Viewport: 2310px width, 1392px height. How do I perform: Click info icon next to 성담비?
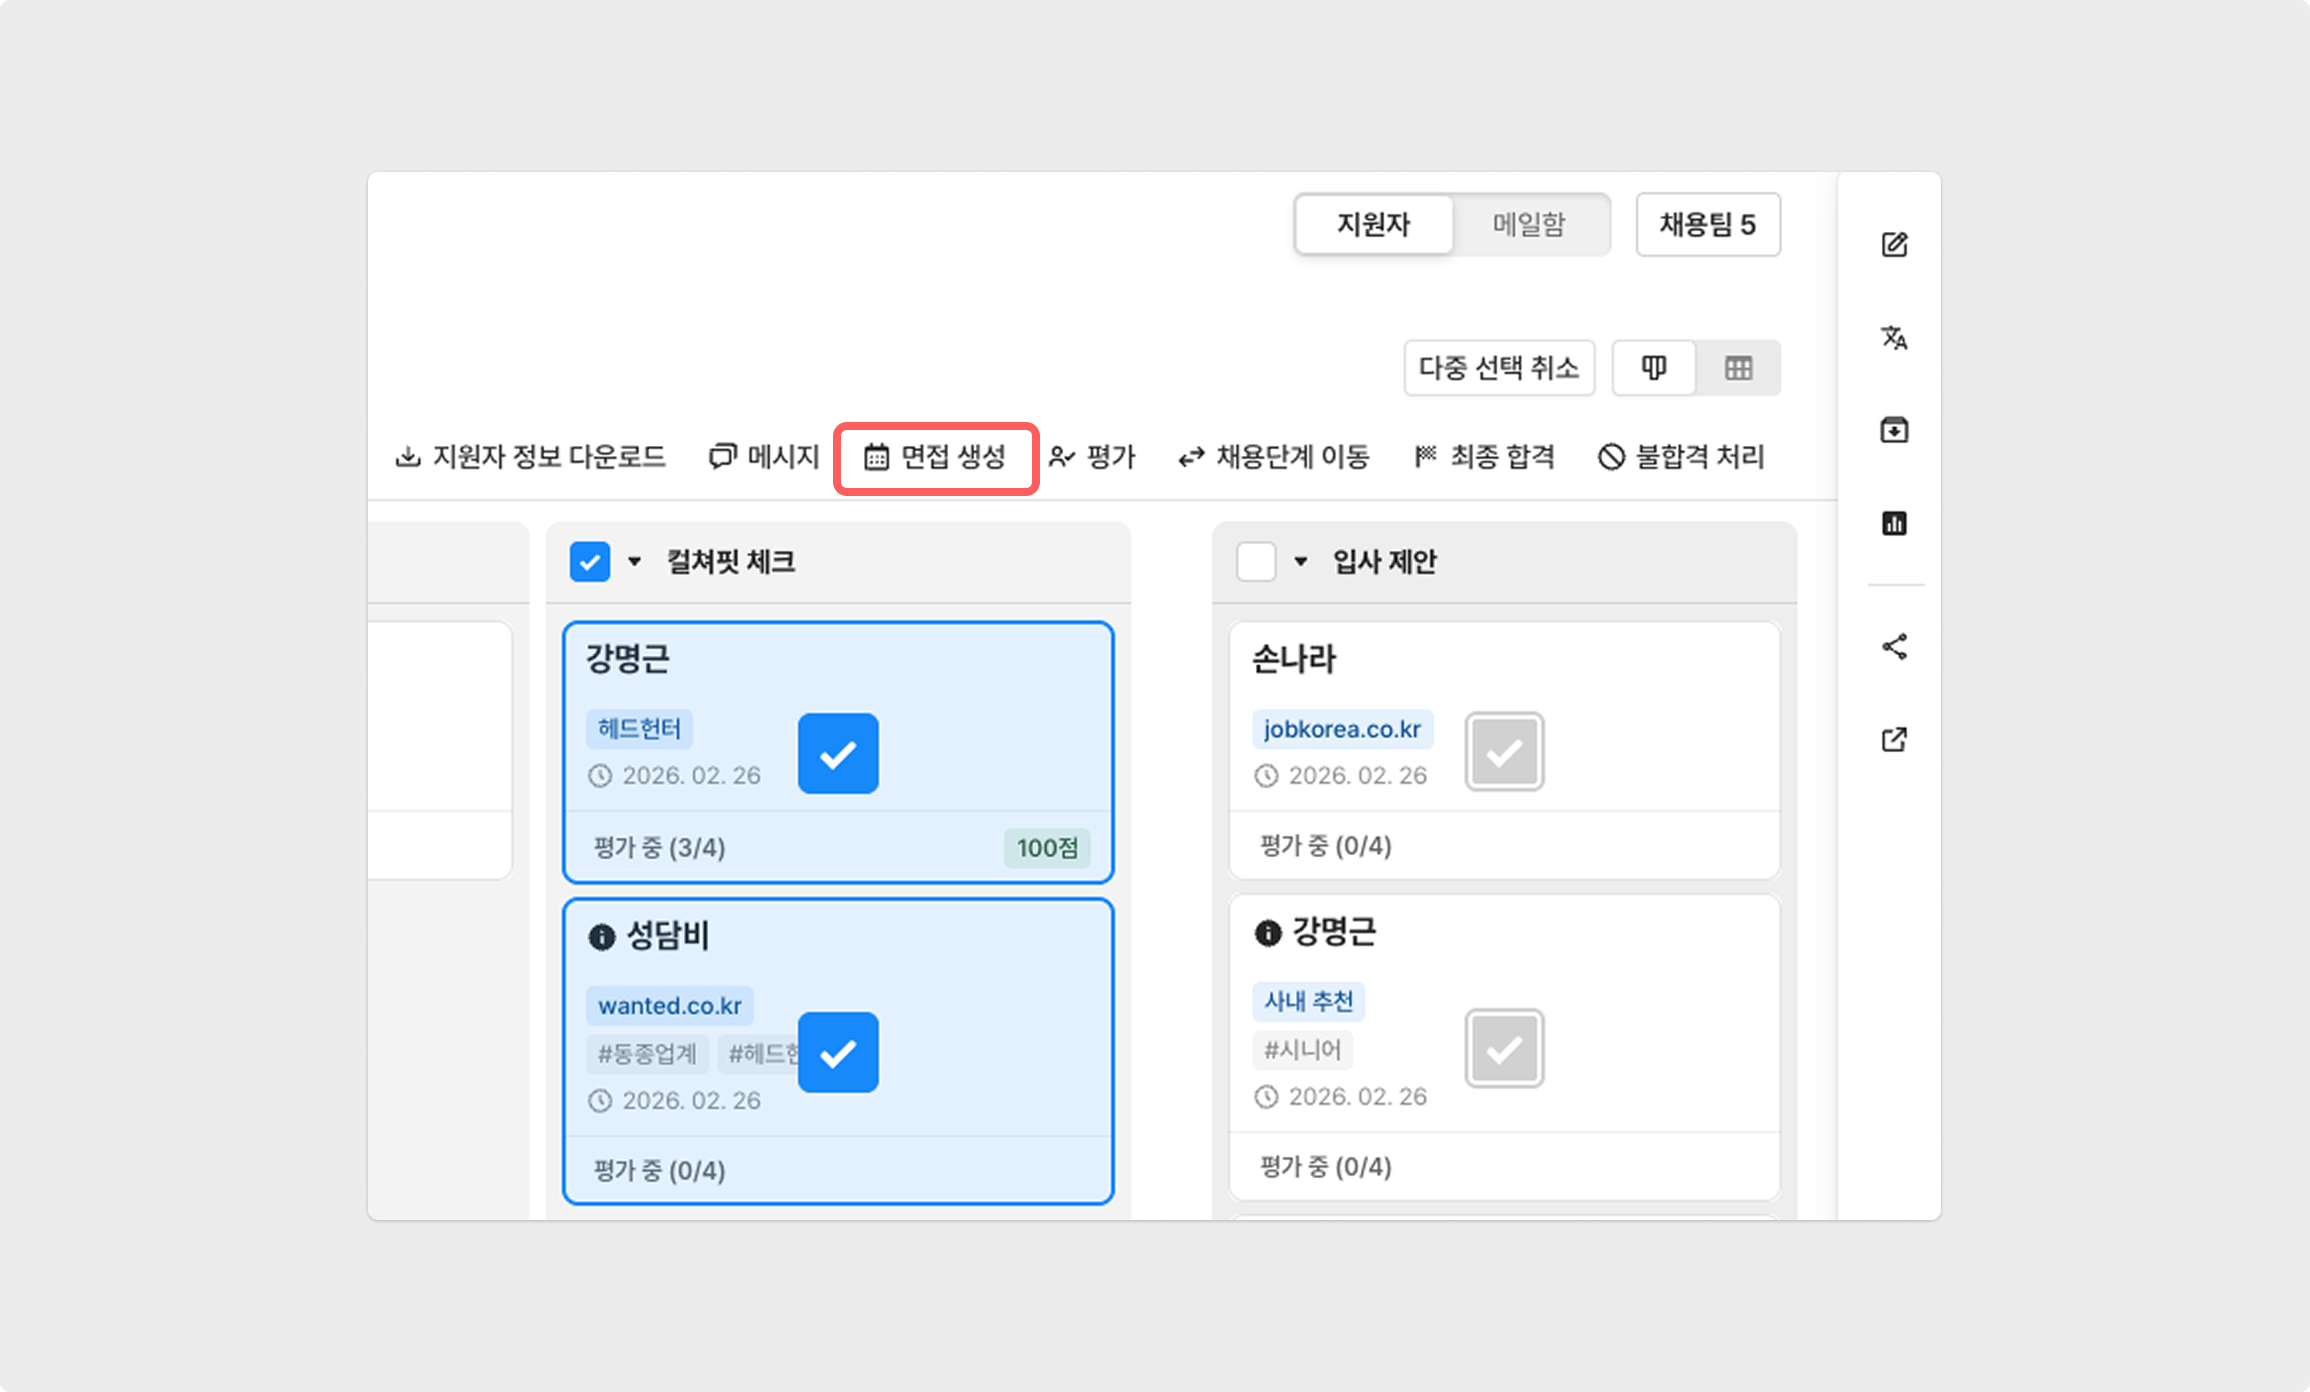coord(601,937)
